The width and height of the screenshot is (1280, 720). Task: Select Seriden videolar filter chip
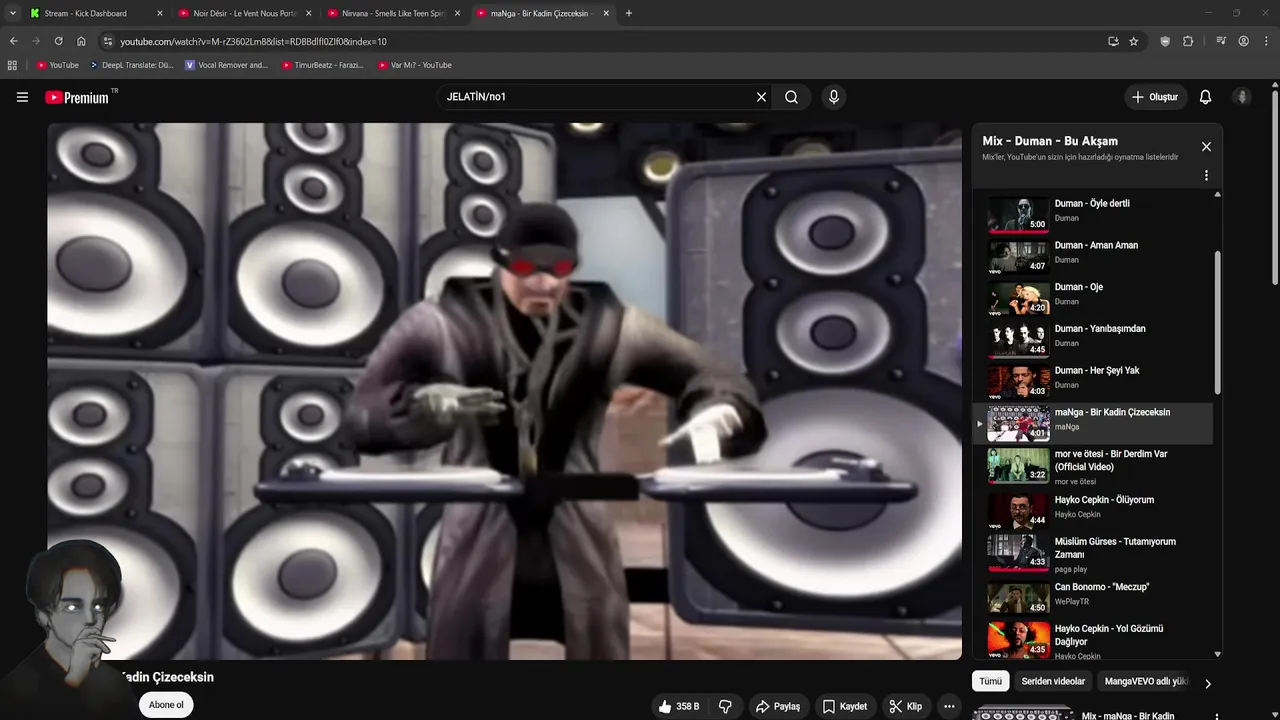click(x=1053, y=681)
